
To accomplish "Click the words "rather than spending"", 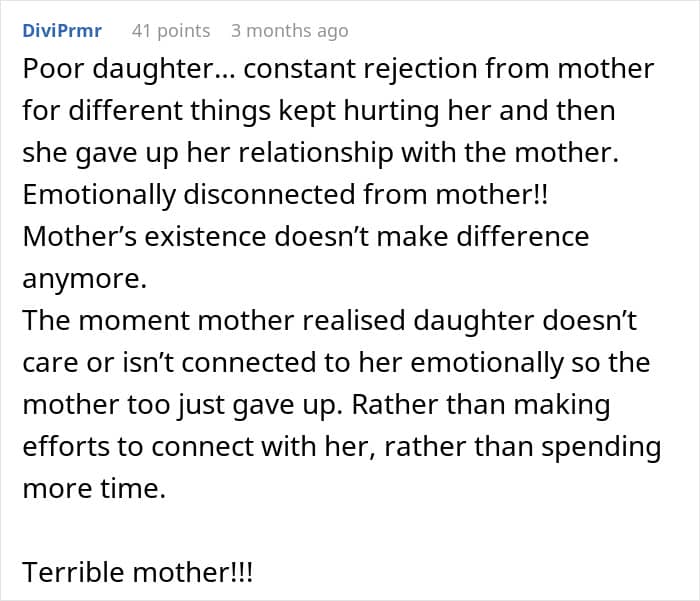I will (552, 446).
